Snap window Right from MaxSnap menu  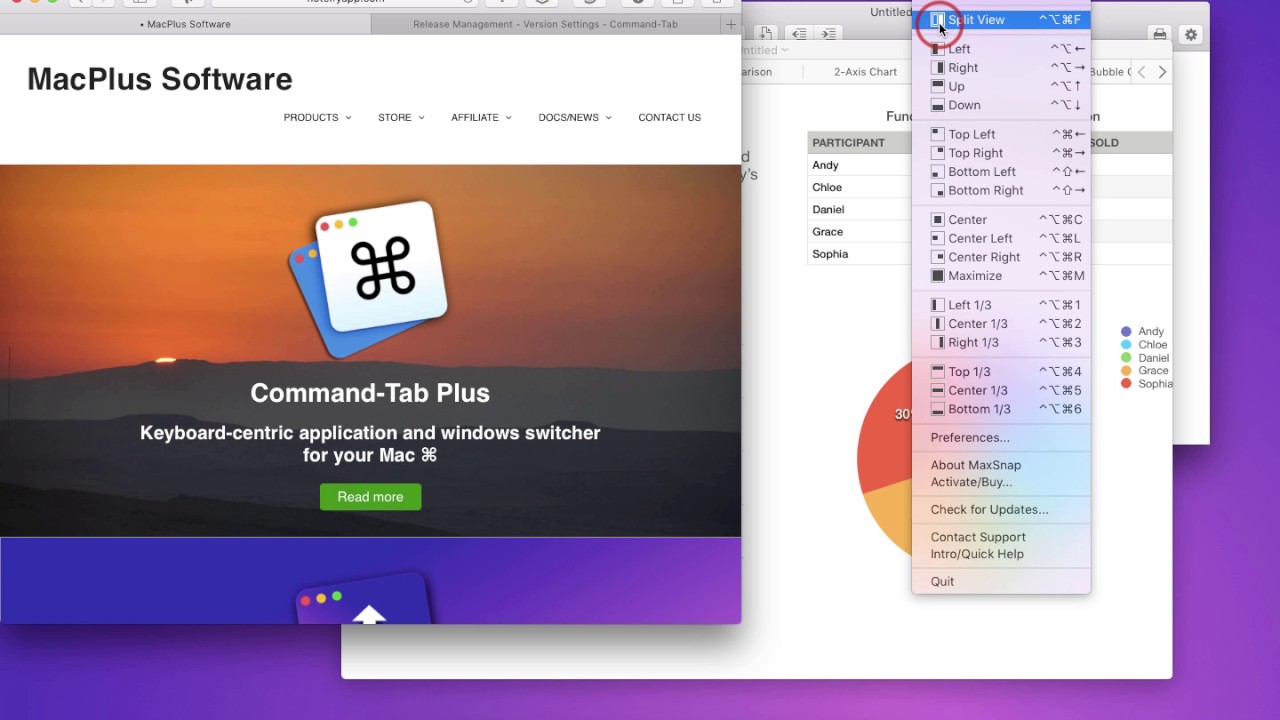pyautogui.click(x=1001, y=68)
